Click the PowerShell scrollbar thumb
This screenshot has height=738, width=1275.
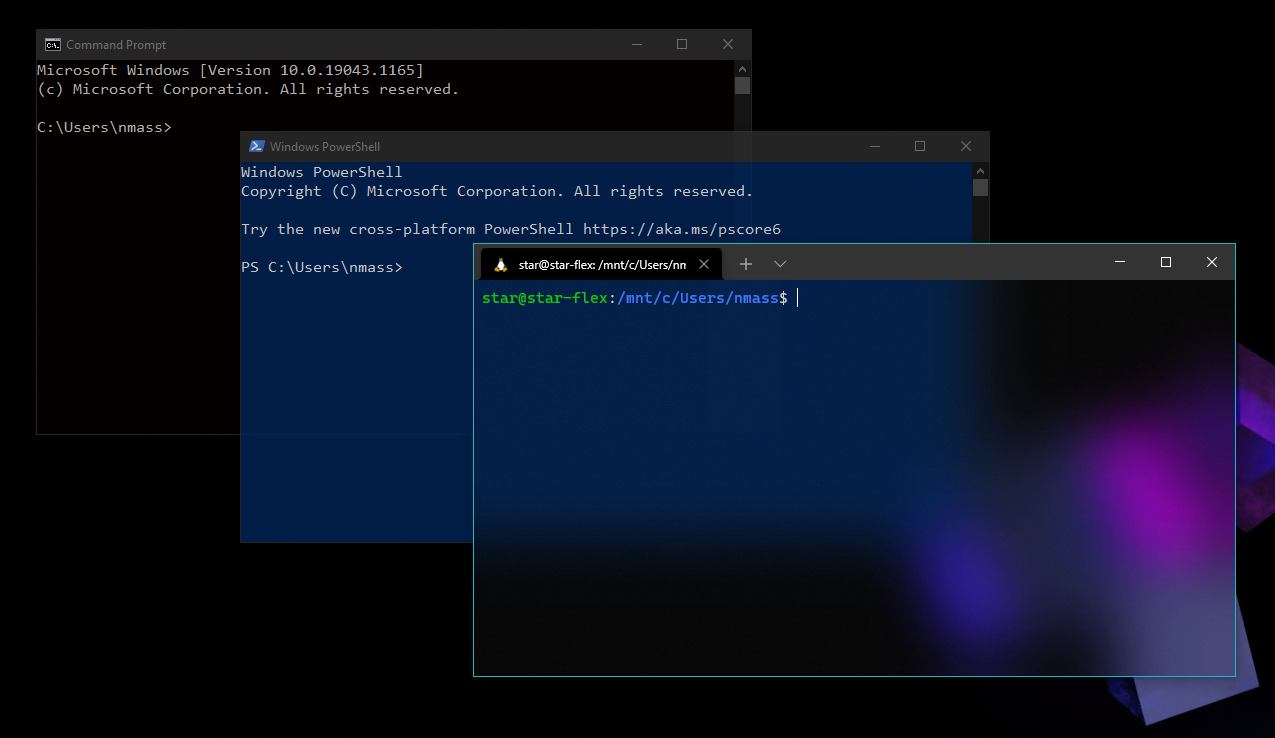[980, 187]
